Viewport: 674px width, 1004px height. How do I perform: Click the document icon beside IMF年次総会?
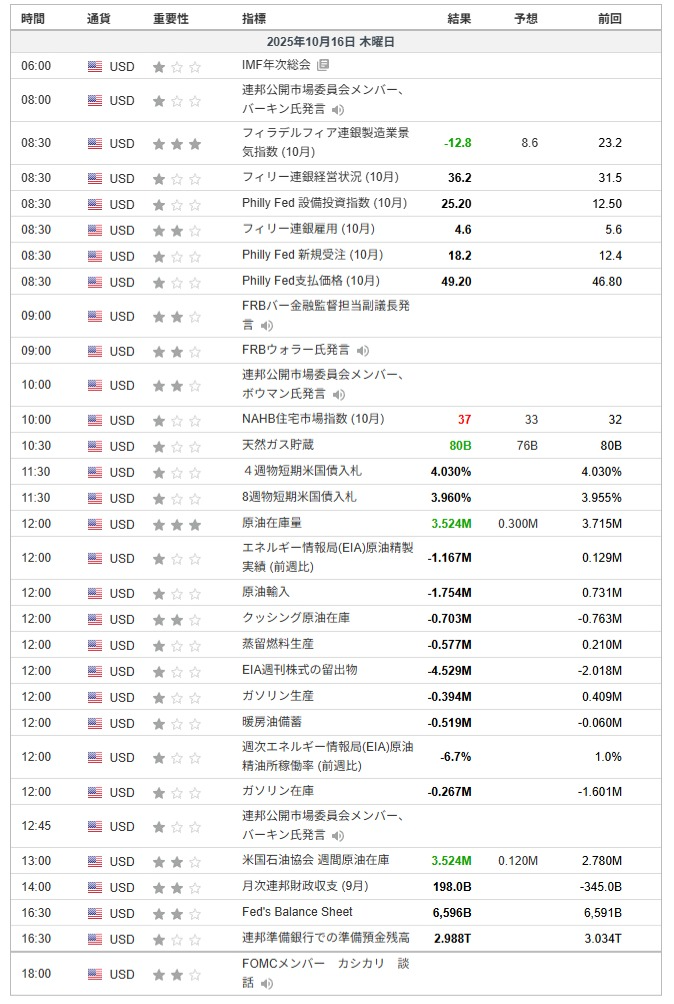(323, 66)
